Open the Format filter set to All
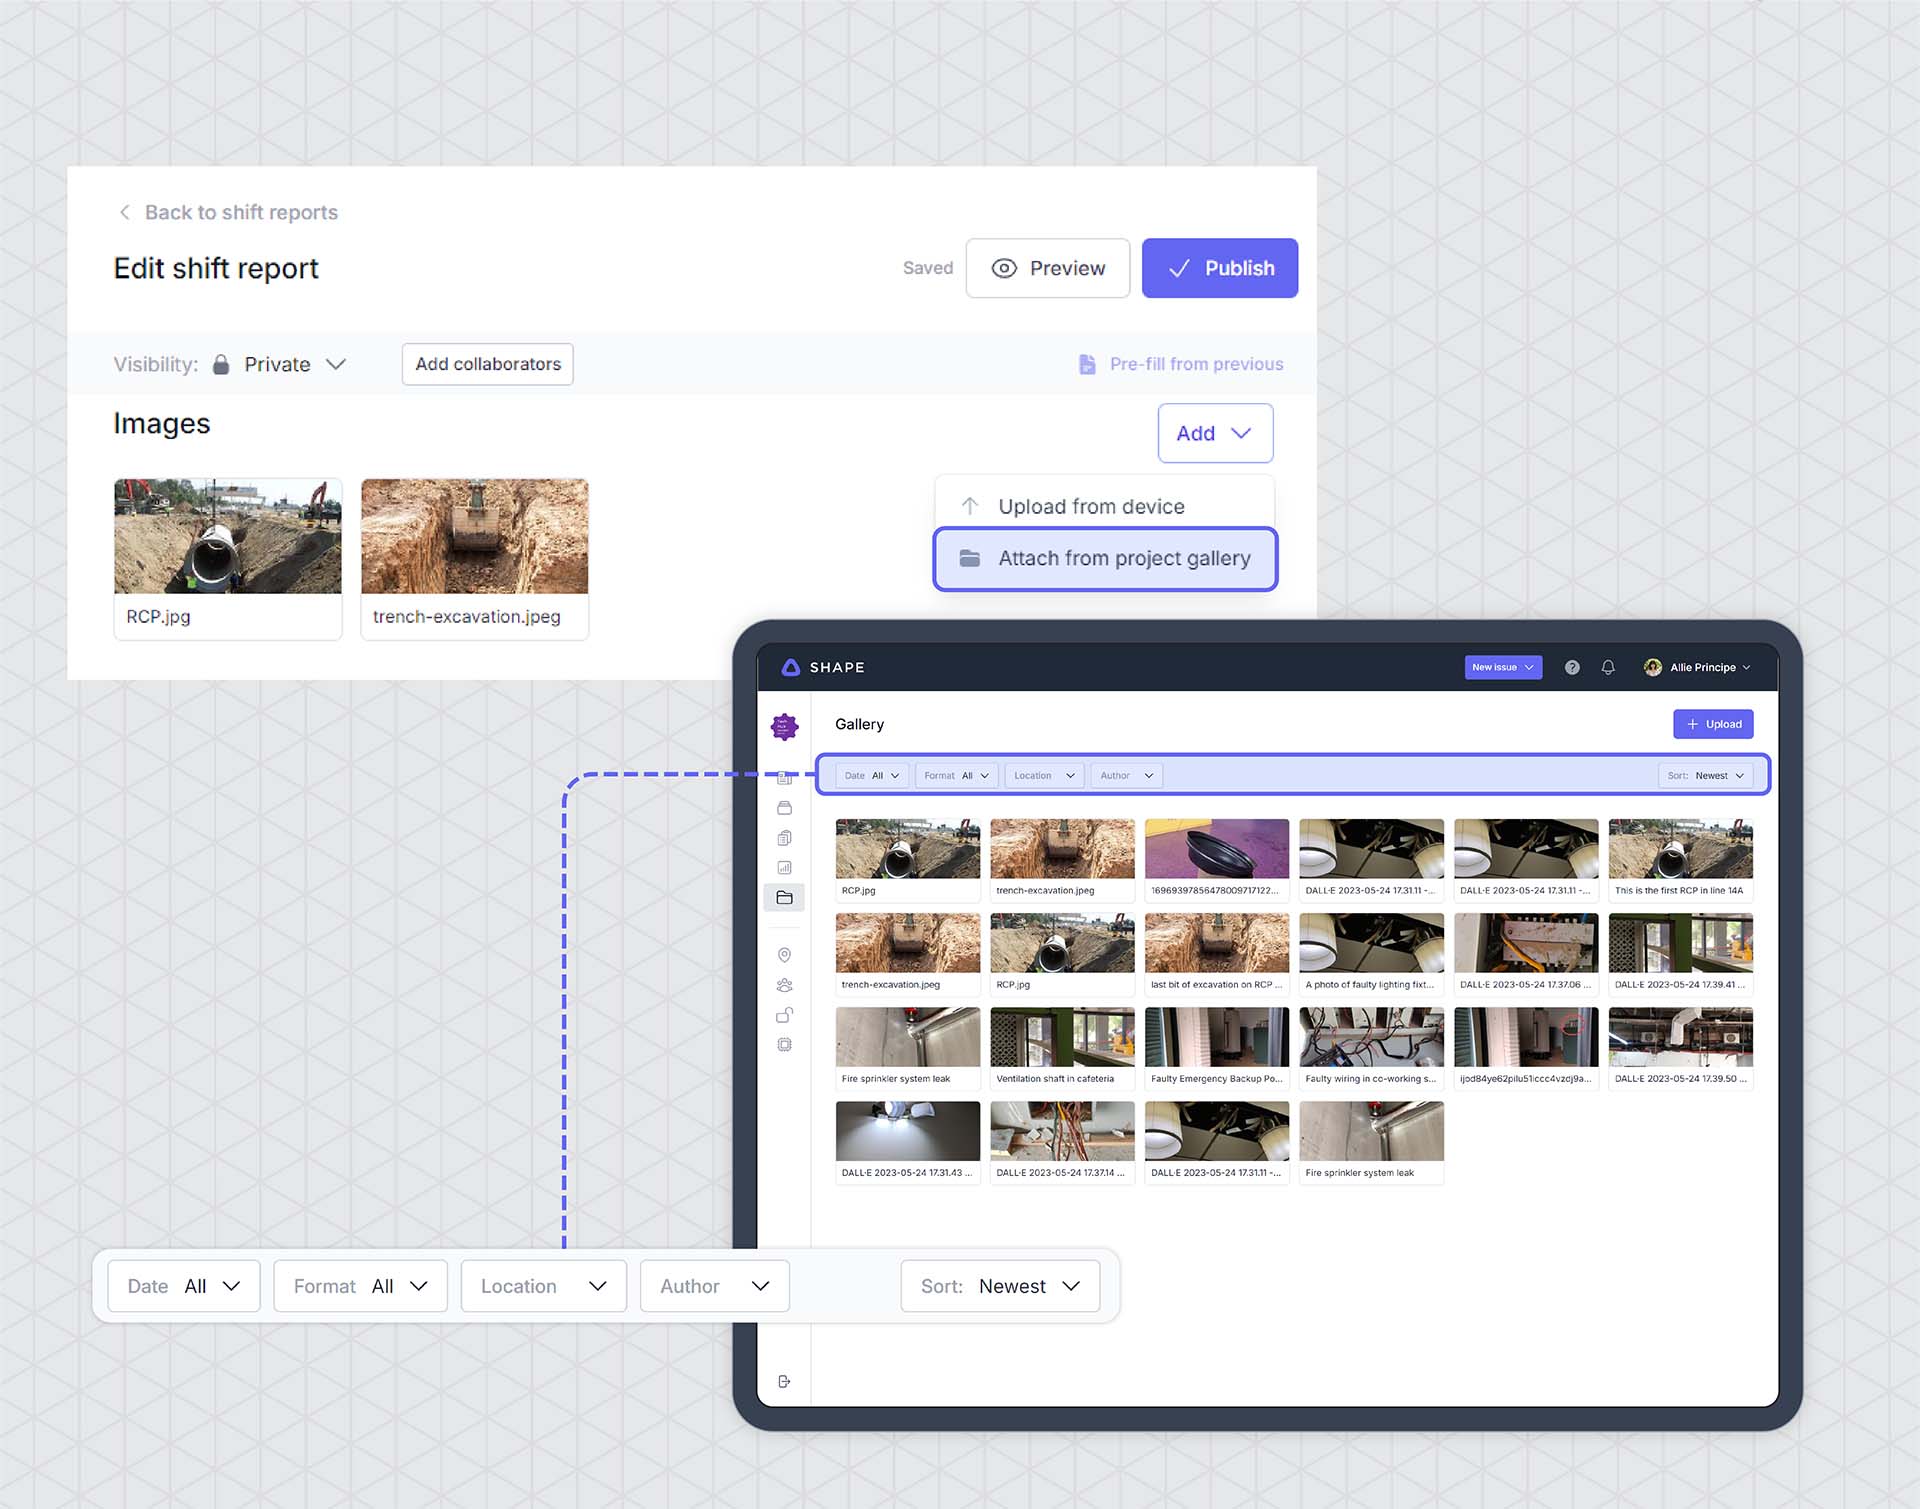The image size is (1920, 1509). click(x=955, y=775)
